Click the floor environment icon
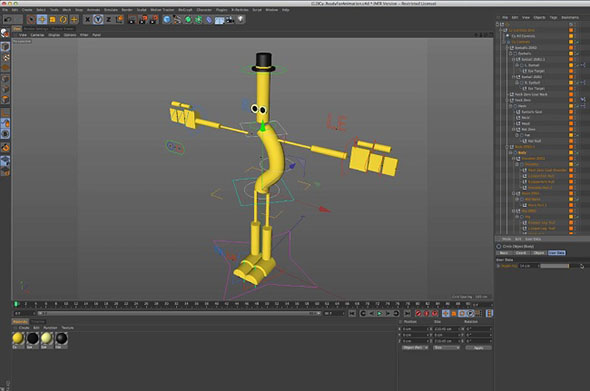The height and width of the screenshot is (391, 590). click(219, 20)
